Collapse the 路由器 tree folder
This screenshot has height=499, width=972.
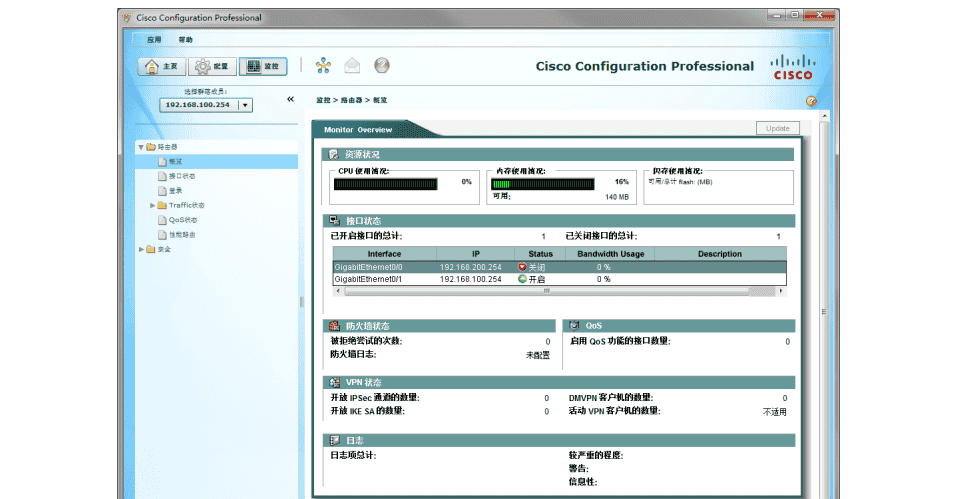point(141,148)
